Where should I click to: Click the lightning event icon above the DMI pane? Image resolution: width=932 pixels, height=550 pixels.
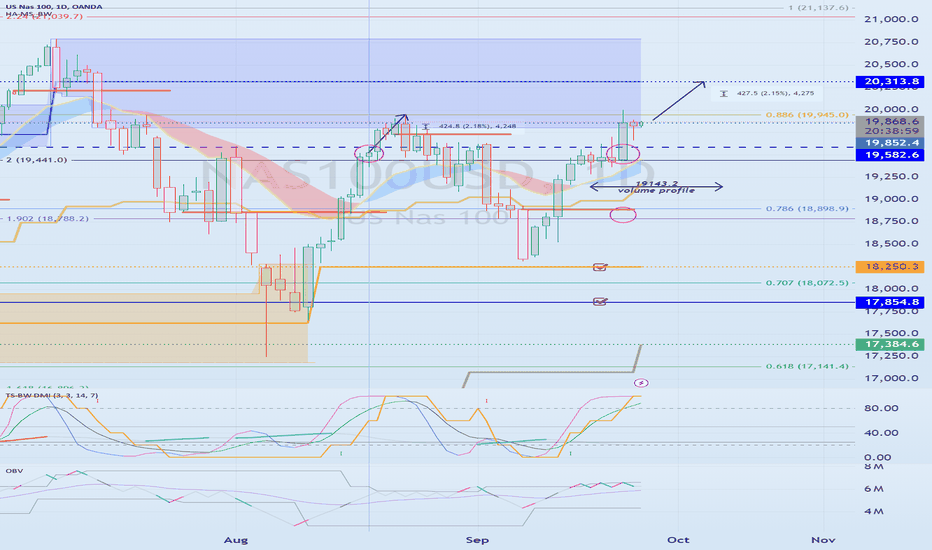click(x=641, y=383)
